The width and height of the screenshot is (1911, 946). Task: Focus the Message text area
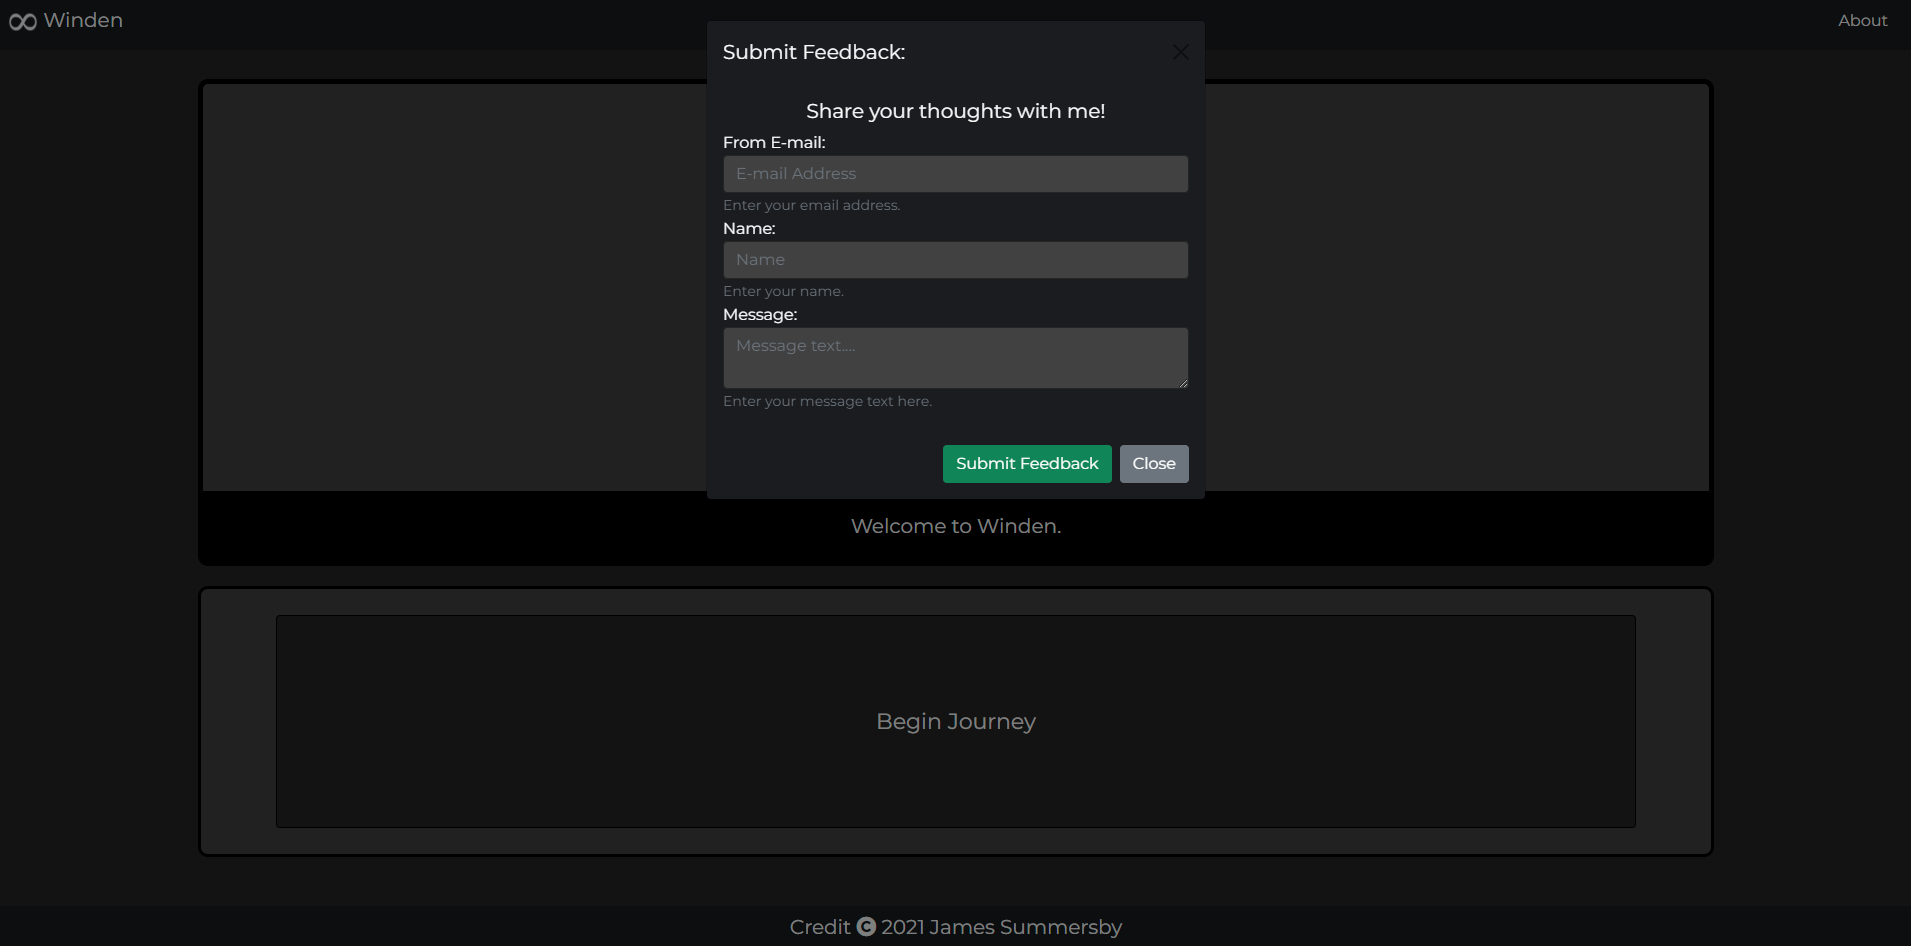[x=956, y=358]
